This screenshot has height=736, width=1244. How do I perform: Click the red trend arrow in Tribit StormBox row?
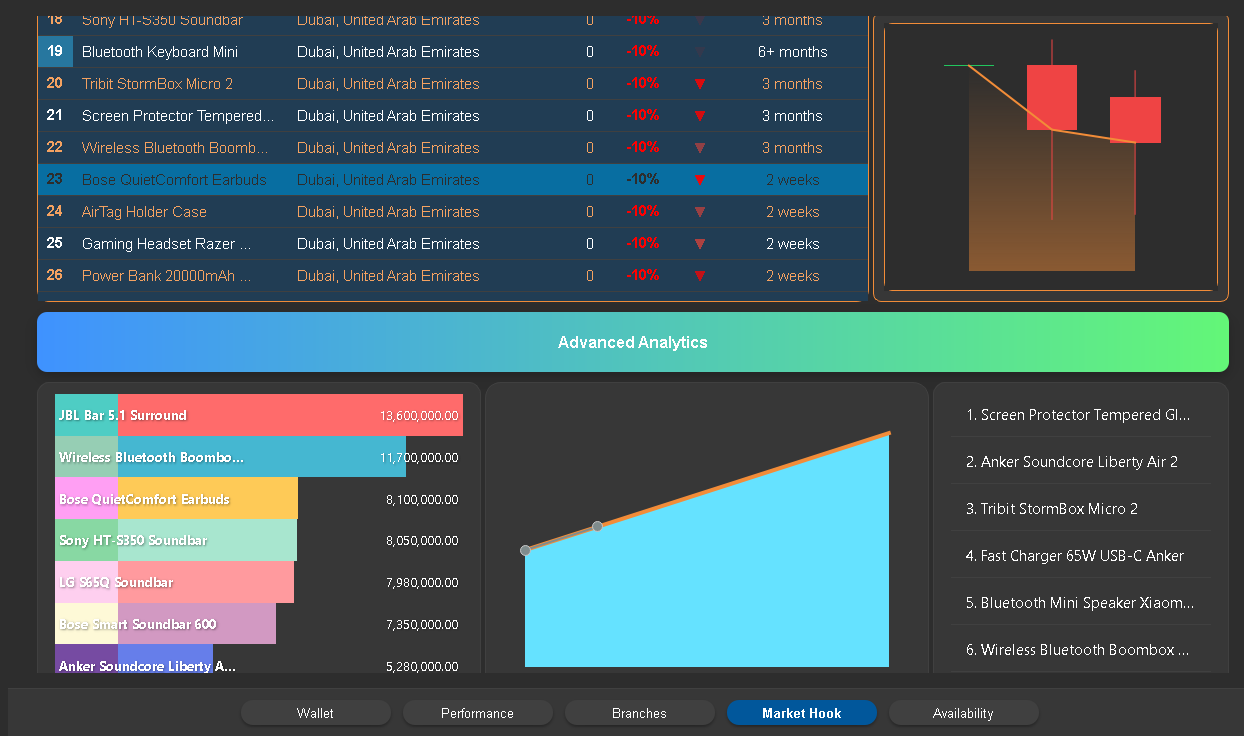pyautogui.click(x=700, y=84)
